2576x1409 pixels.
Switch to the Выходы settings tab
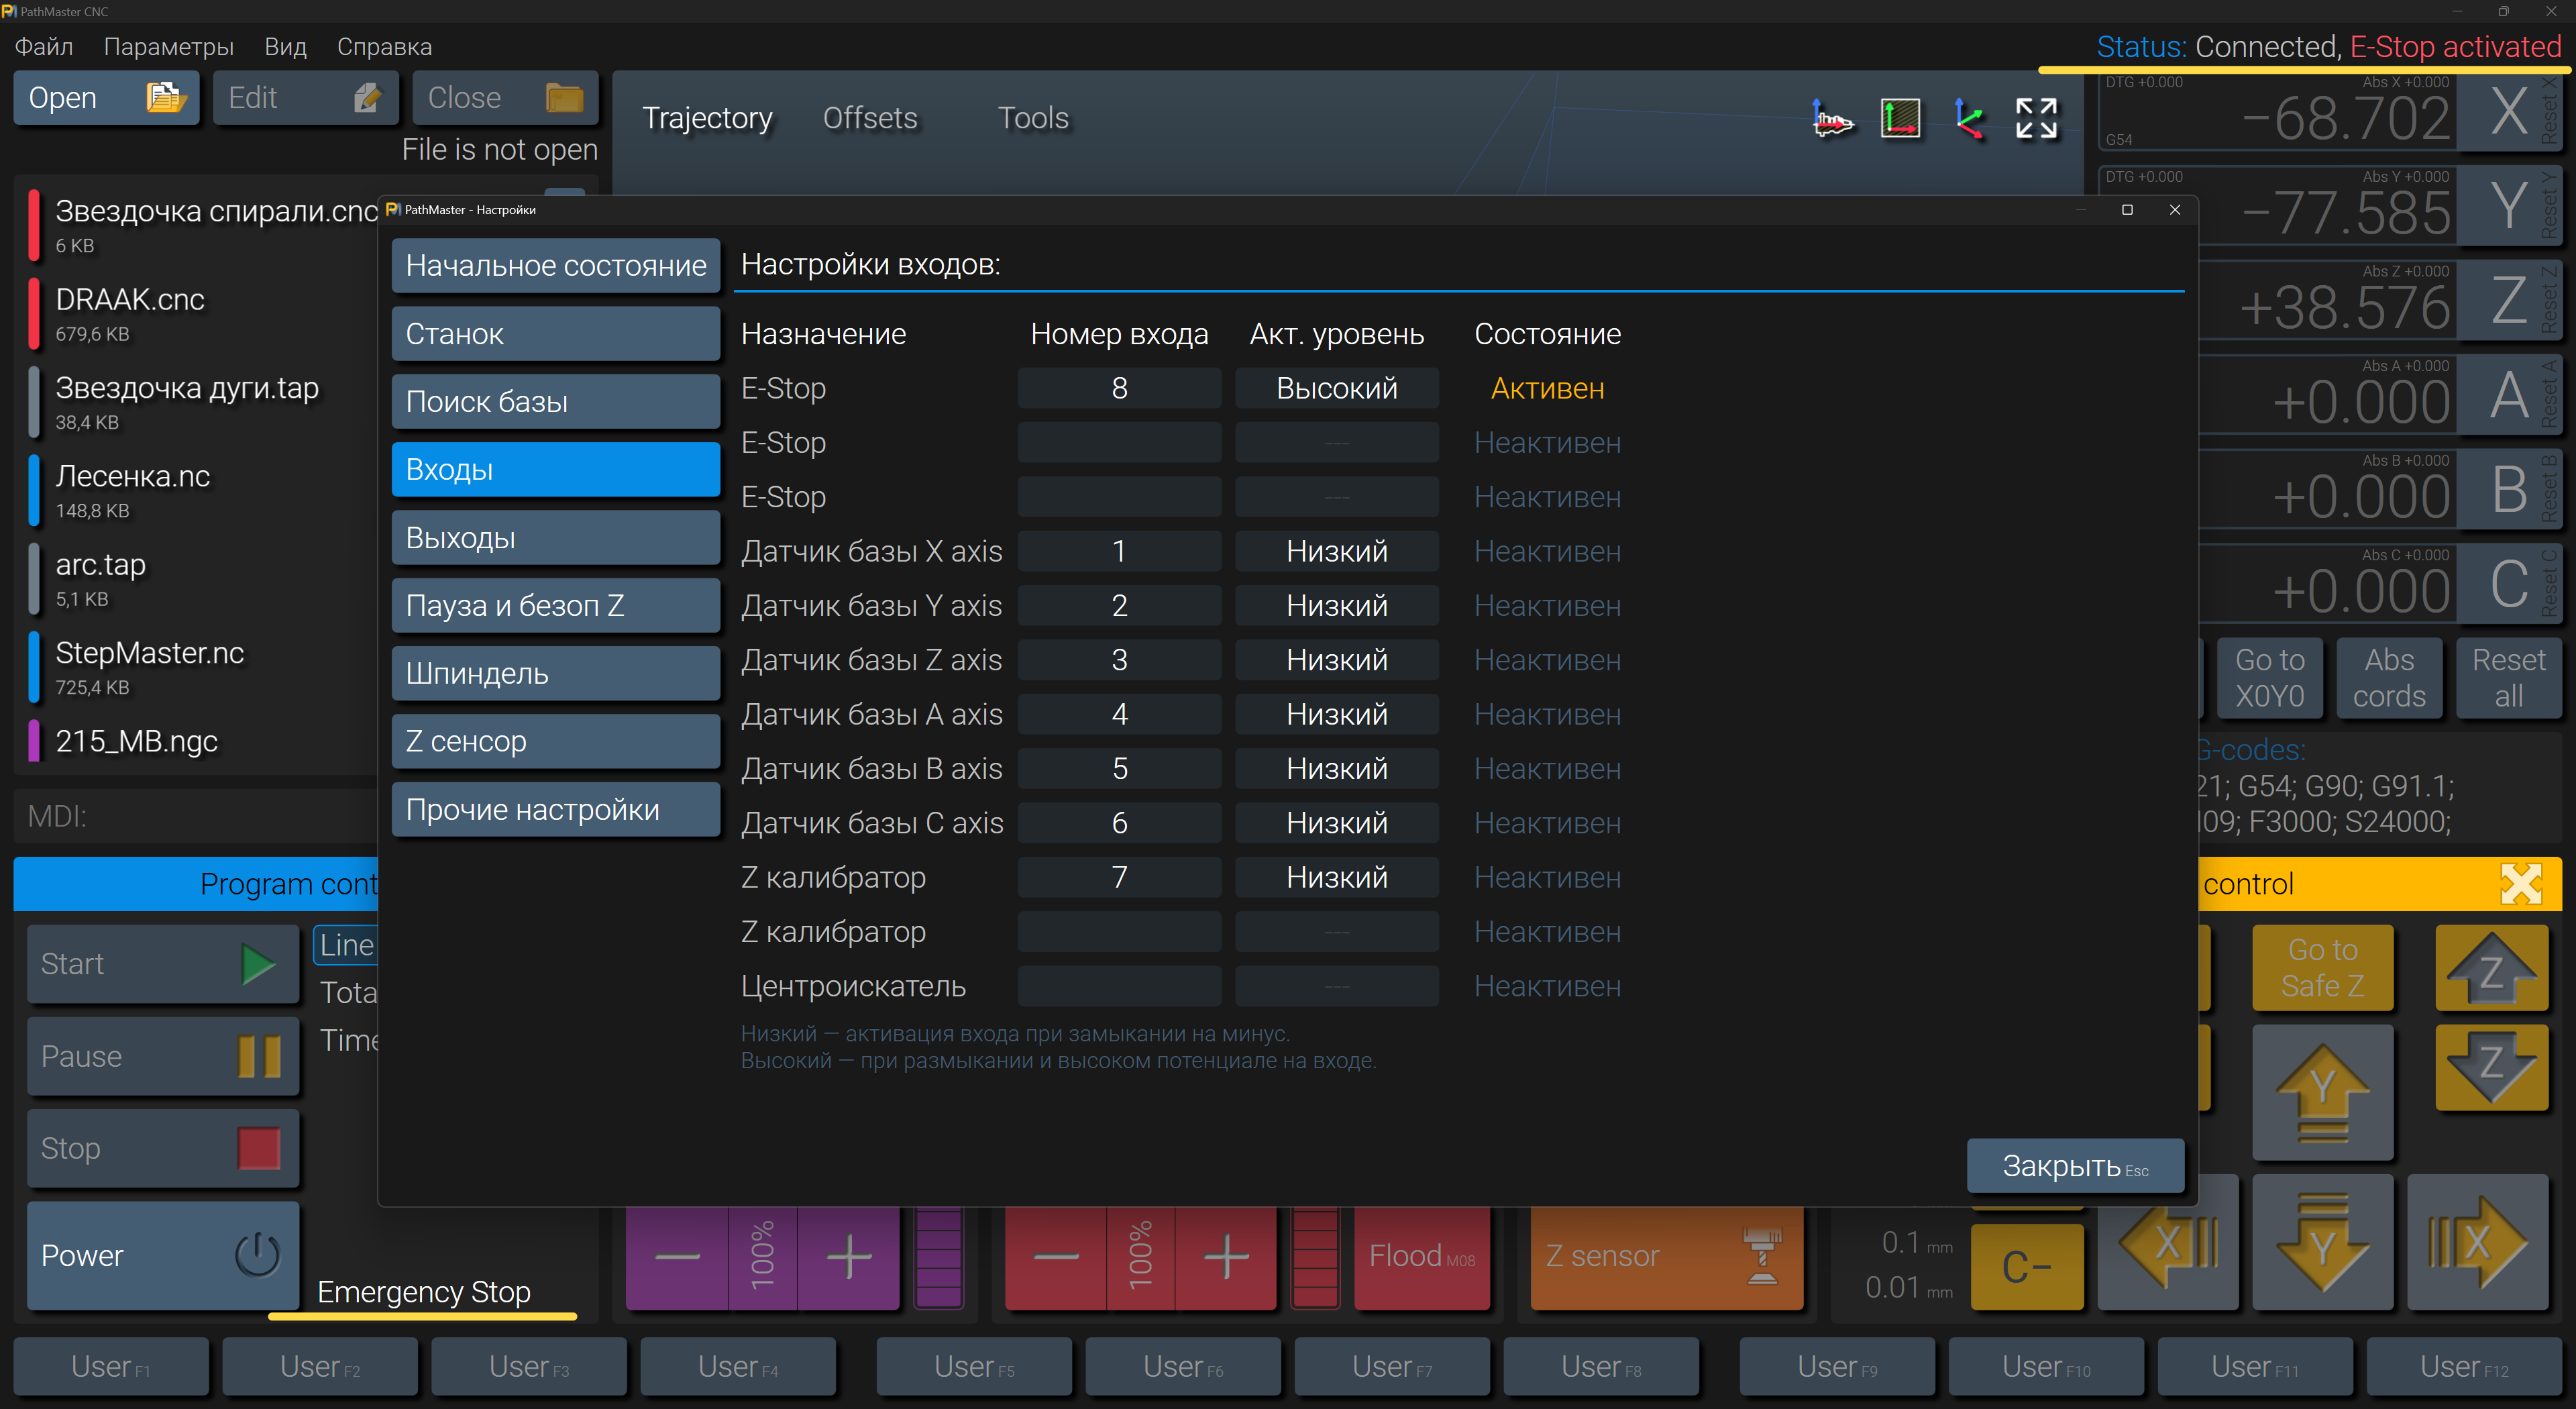point(556,538)
